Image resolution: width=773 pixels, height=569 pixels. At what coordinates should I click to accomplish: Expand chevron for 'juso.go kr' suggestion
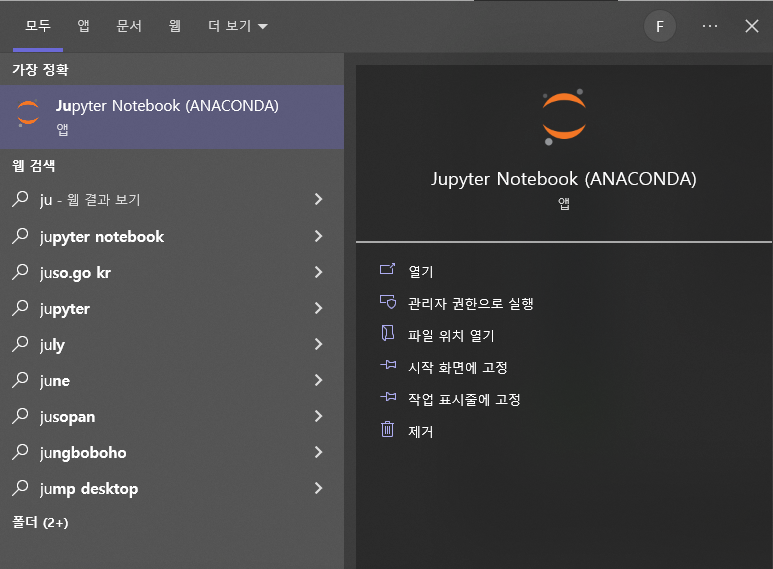pos(318,272)
